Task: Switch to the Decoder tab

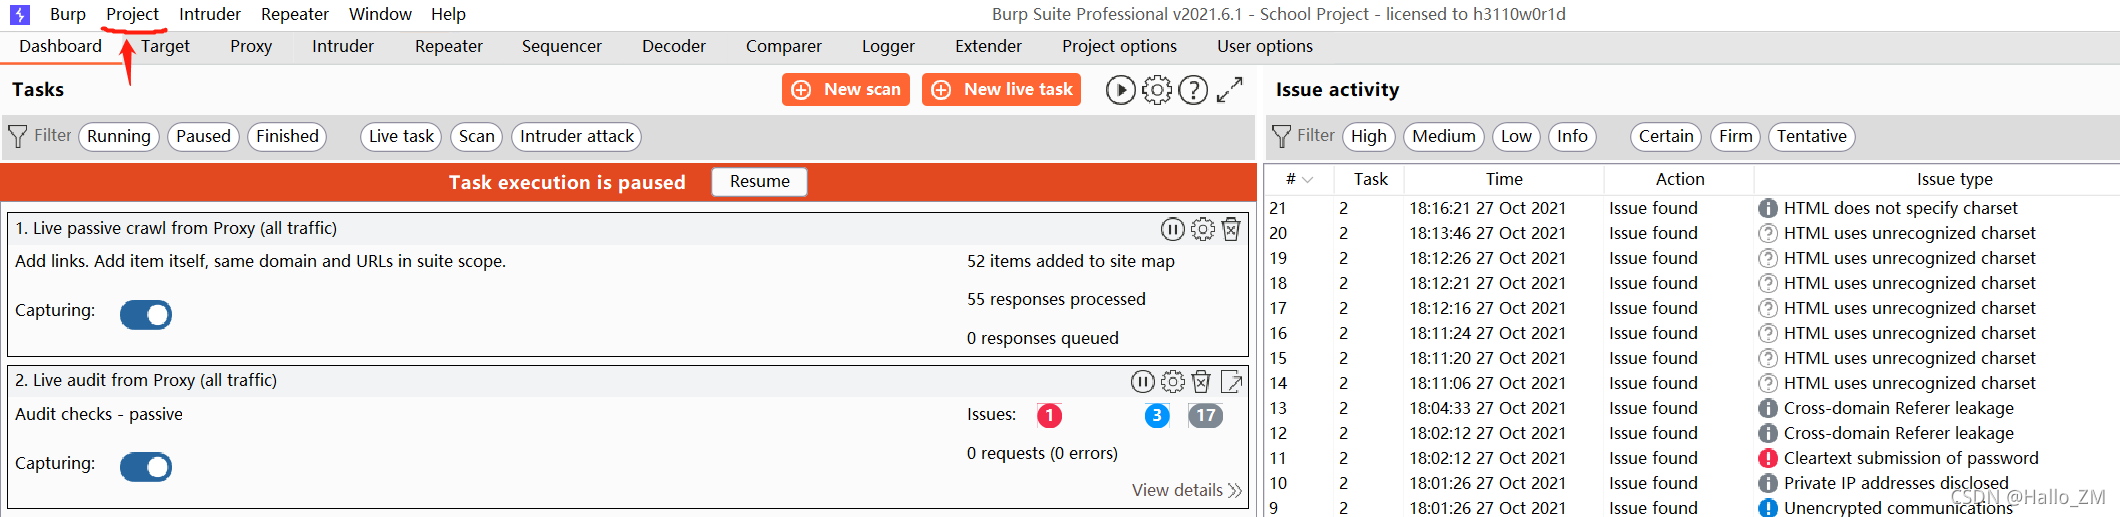Action: click(x=674, y=46)
